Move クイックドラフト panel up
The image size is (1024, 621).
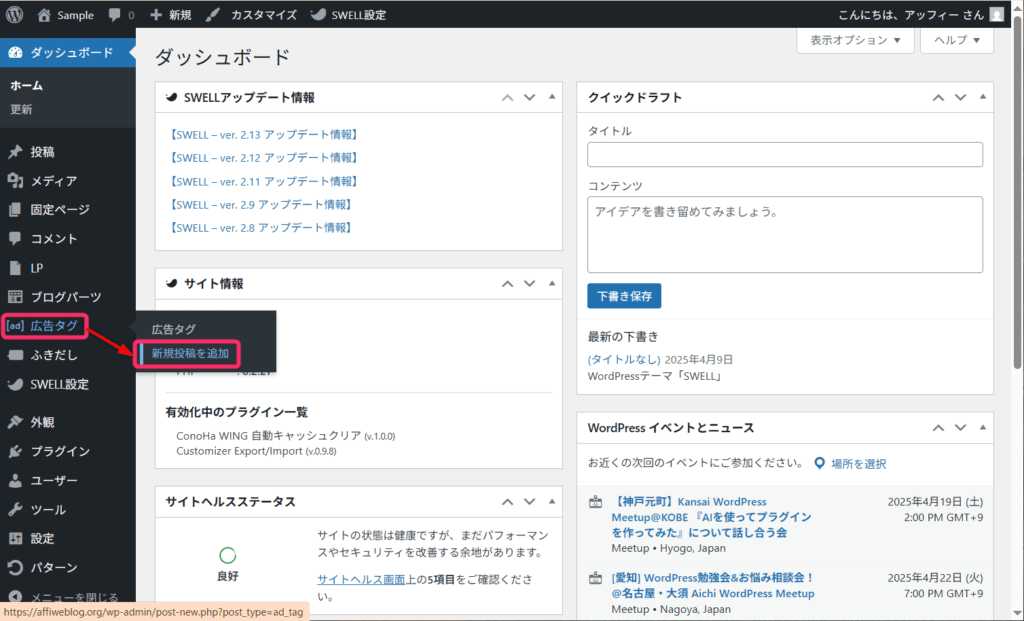(938, 97)
